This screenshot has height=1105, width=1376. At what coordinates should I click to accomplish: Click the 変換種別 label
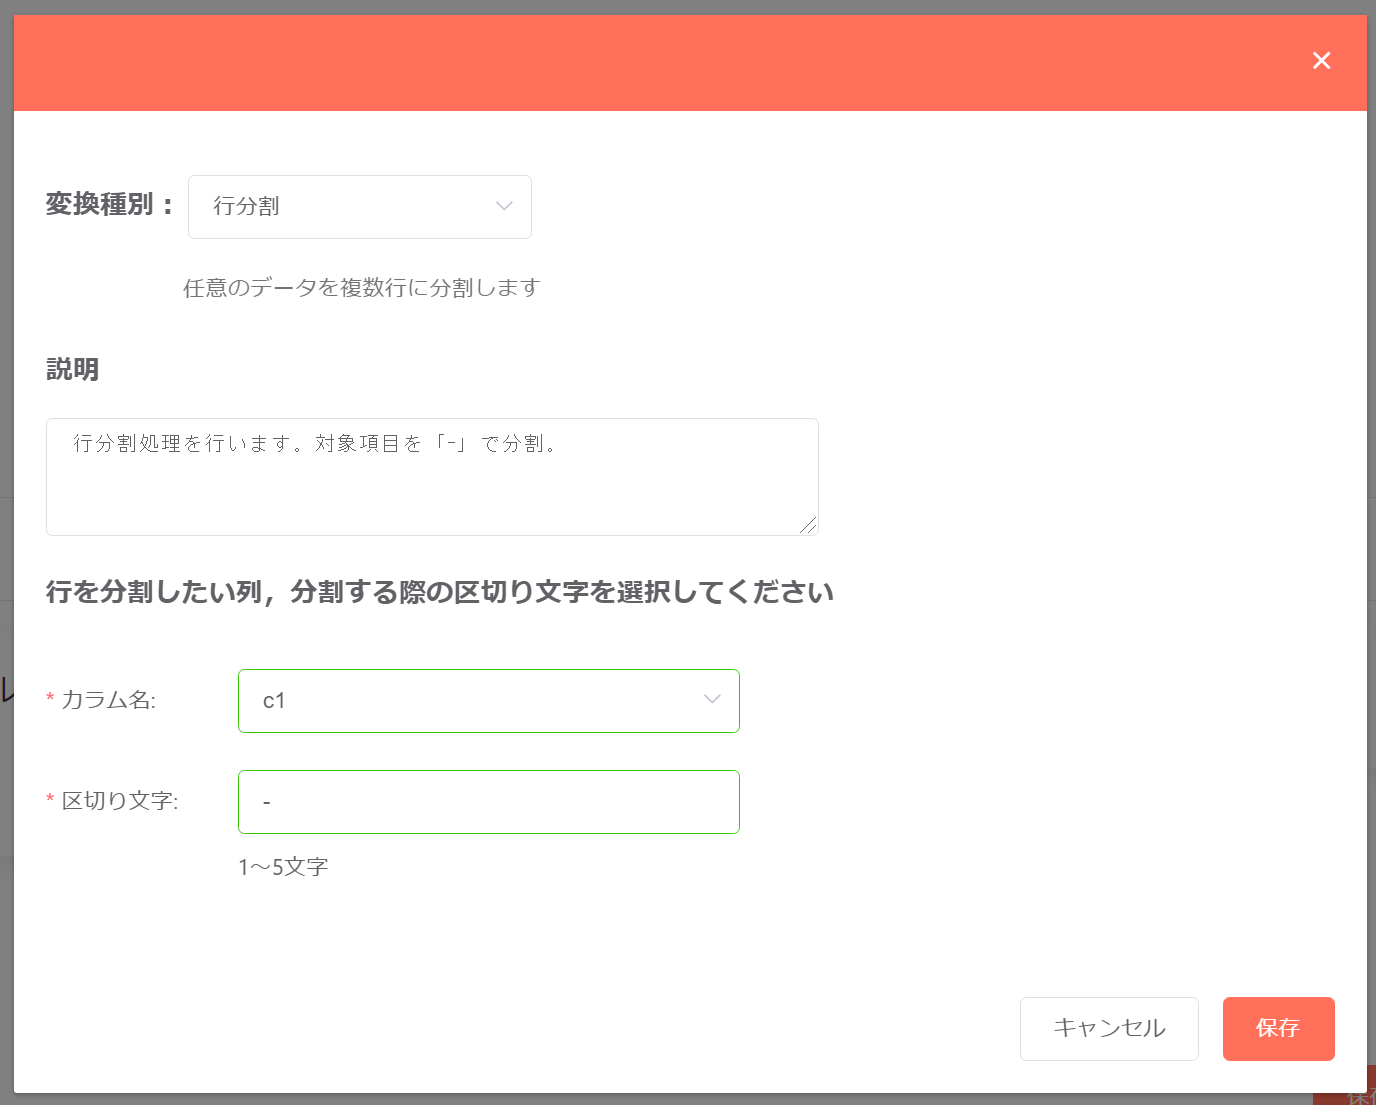coord(109,204)
